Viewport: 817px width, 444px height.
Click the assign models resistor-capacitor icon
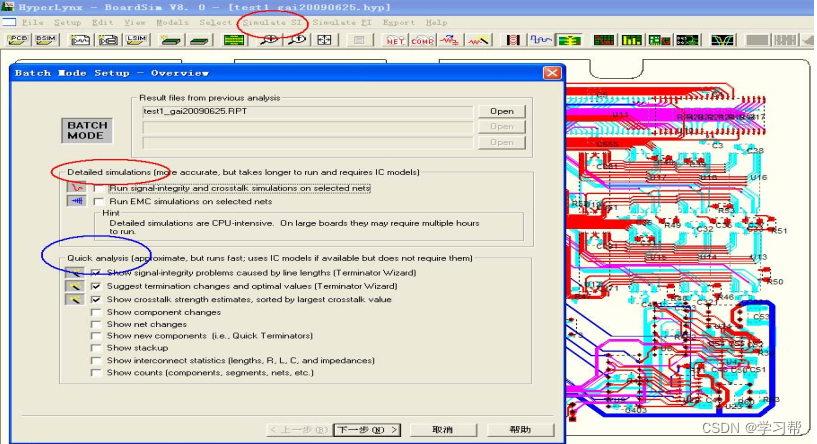tap(450, 40)
